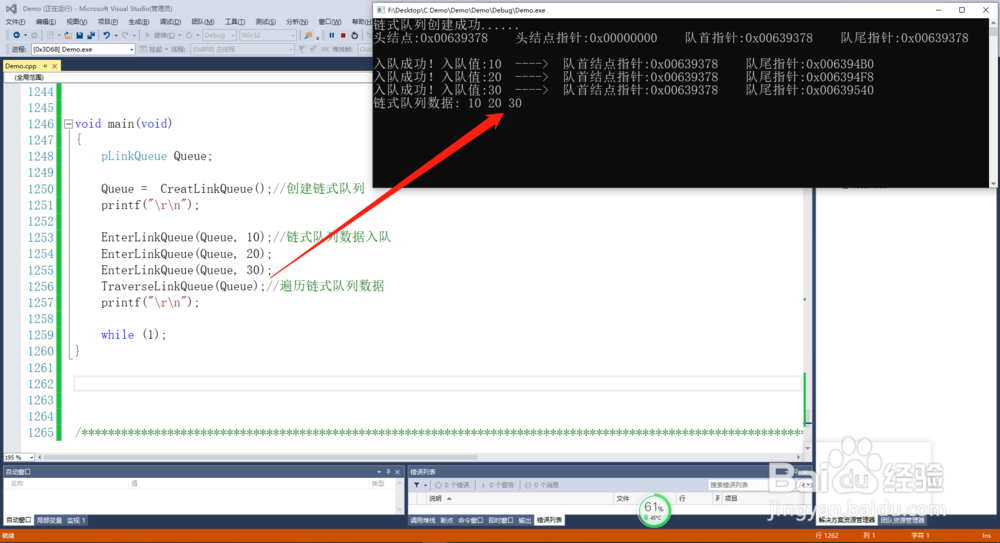Image resolution: width=1000 pixels, height=543 pixels.
Task: Click the Demo.exe console window title icon
Action: (x=381, y=10)
